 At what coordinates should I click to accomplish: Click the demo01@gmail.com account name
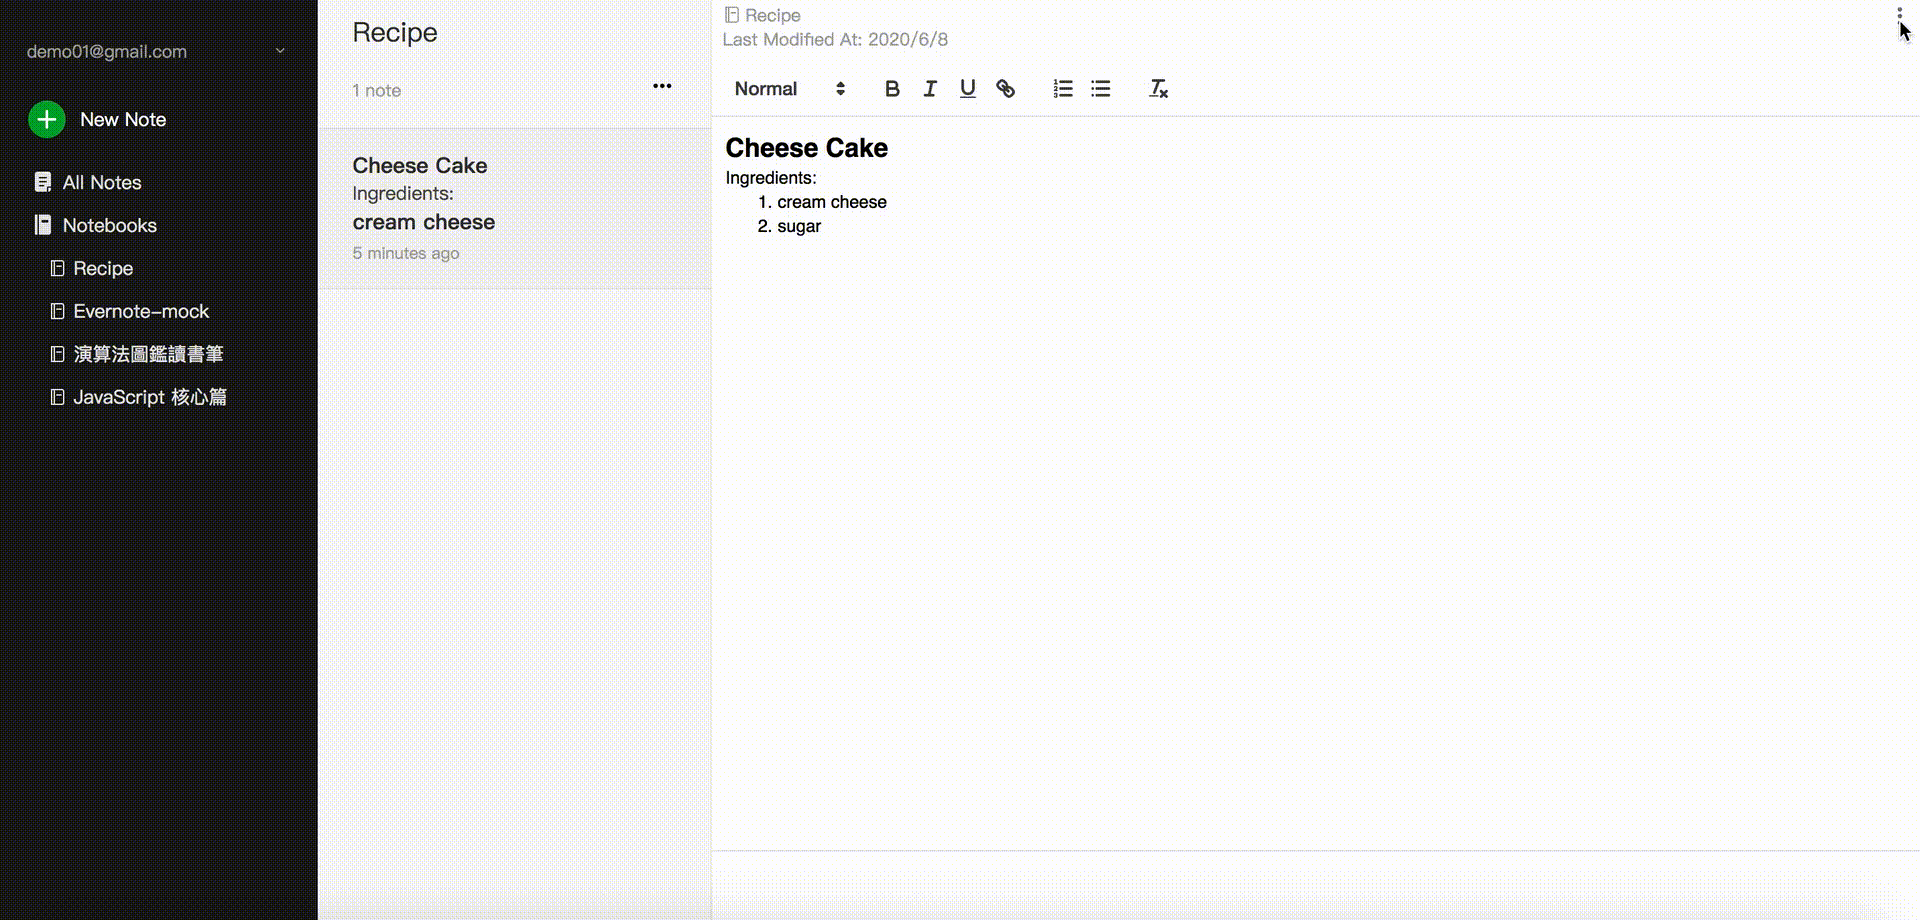[107, 51]
